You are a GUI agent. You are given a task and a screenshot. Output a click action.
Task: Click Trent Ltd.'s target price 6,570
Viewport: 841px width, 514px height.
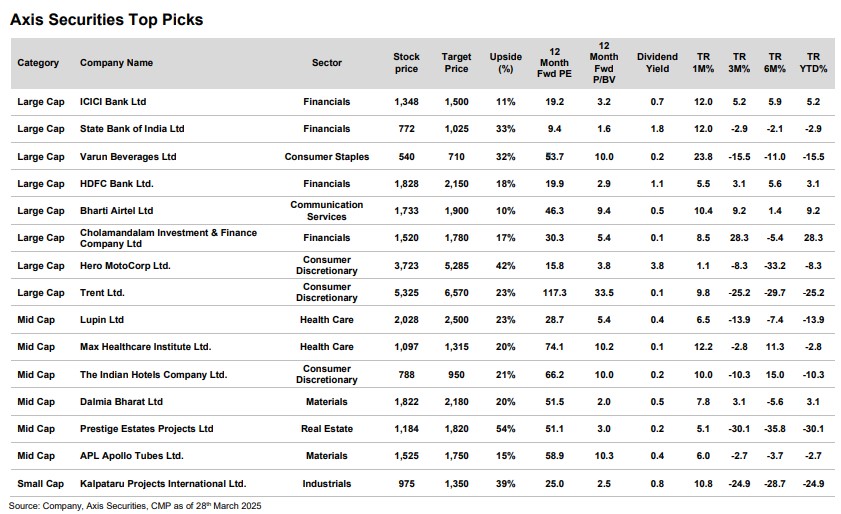[456, 293]
